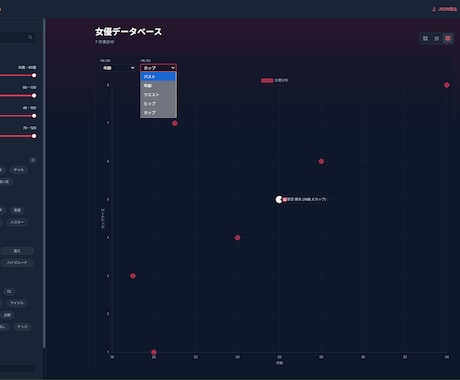This screenshot has height=380, width=460.
Task: Choose カップ from the open dropdown list
Action: [x=158, y=113]
